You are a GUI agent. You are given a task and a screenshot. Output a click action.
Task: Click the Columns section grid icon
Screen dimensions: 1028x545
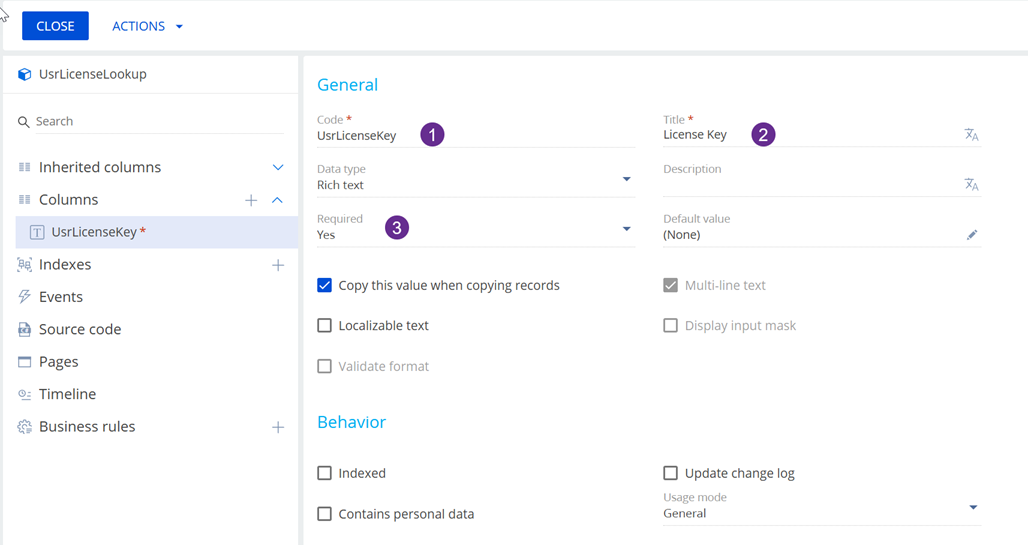click(24, 199)
